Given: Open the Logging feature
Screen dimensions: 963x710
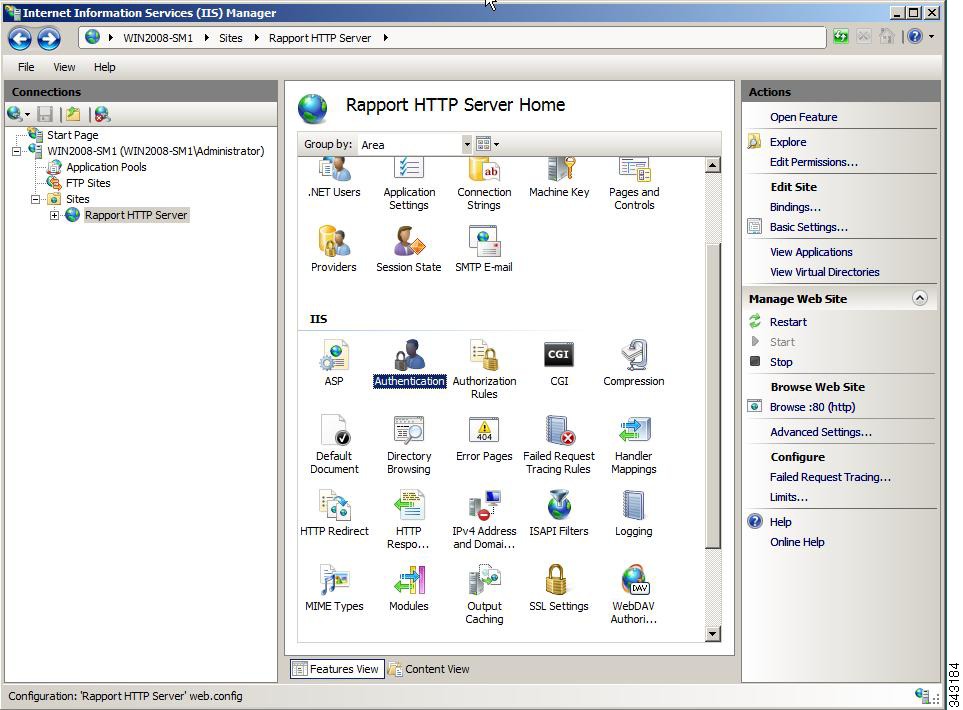Looking at the screenshot, I should (x=634, y=513).
